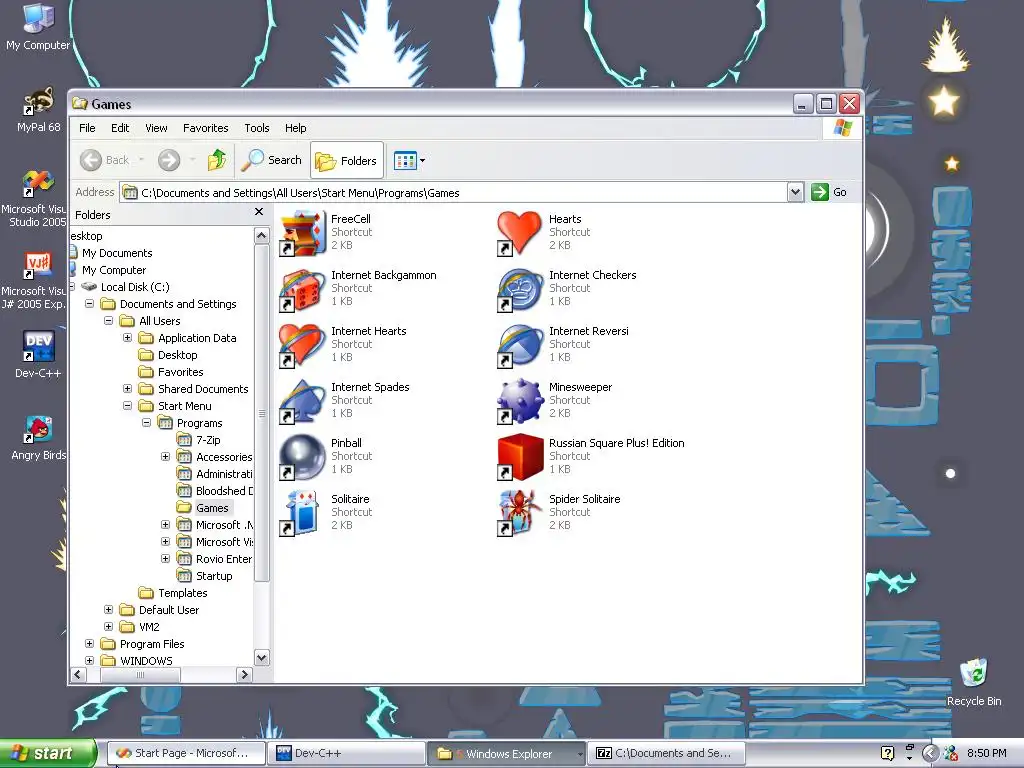Open the Help menu
The width and height of the screenshot is (1024, 768).
point(295,128)
